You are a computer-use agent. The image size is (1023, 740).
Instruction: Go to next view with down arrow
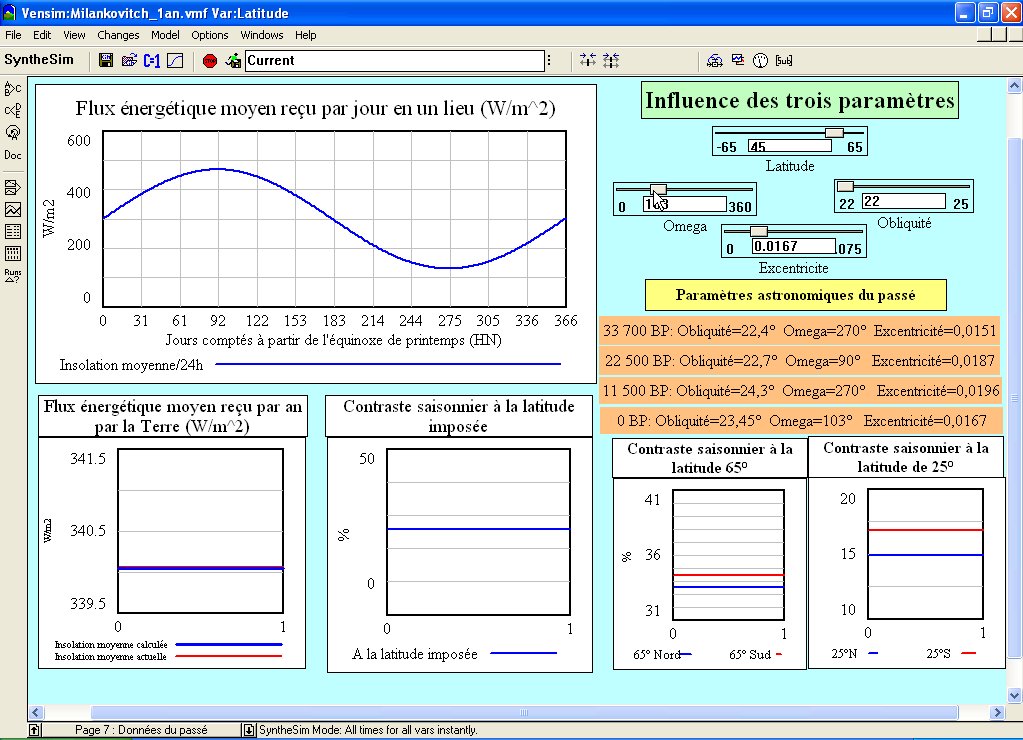coord(249,731)
